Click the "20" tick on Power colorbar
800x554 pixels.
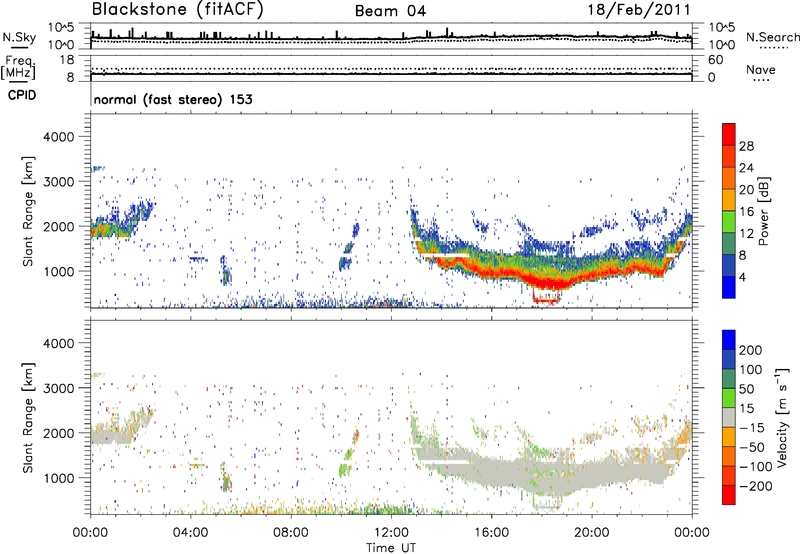pyautogui.click(x=746, y=190)
